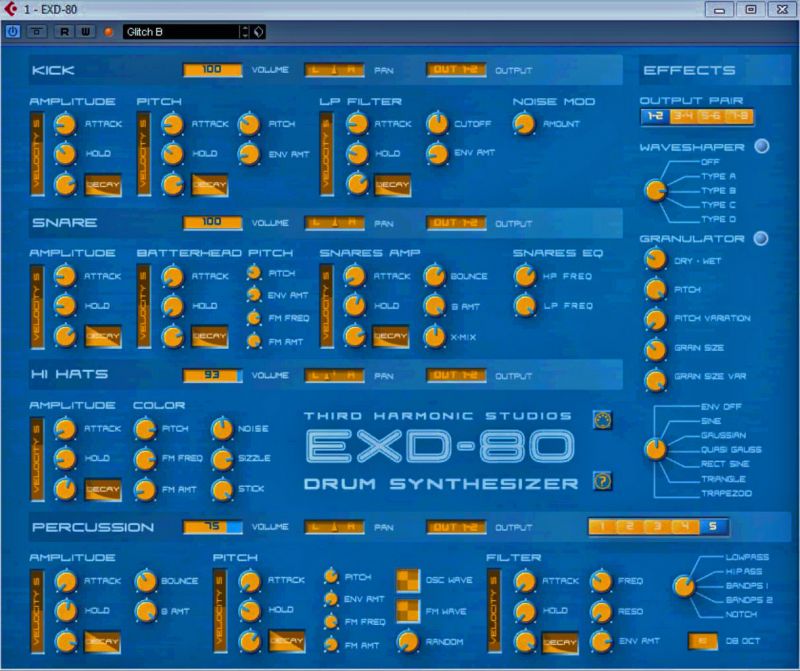The width and height of the screenshot is (800, 671).
Task: Click the Hi Hats Stick knob
Action: tap(222, 490)
